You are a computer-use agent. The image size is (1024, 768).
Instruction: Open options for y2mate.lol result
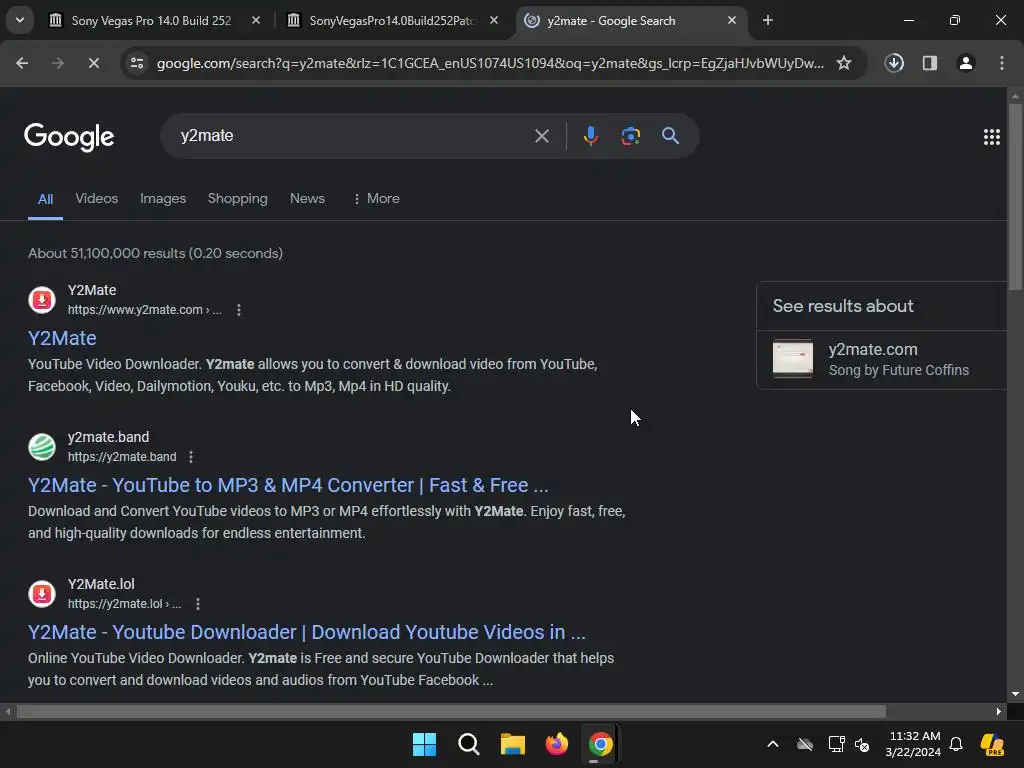pyautogui.click(x=198, y=604)
